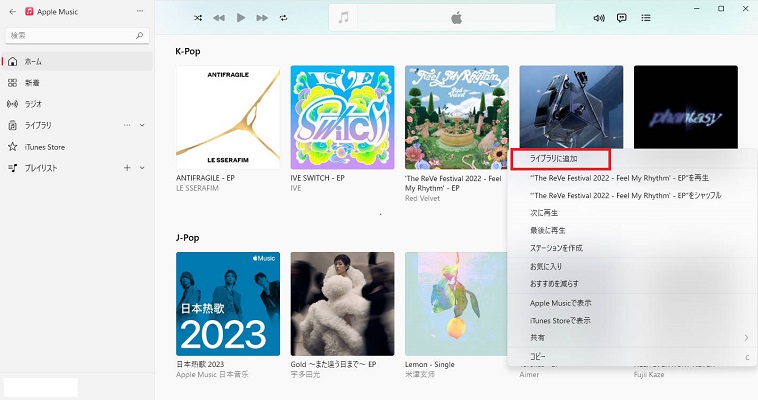
Task: Click the 日本热歌 2023 title text
Action: (x=200, y=364)
